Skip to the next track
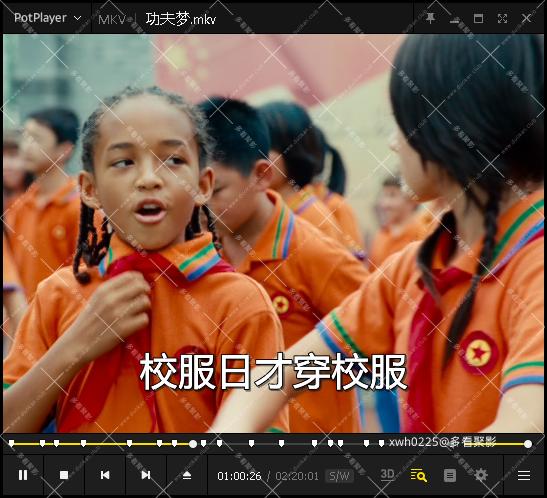The width and height of the screenshot is (547, 498). click(146, 475)
